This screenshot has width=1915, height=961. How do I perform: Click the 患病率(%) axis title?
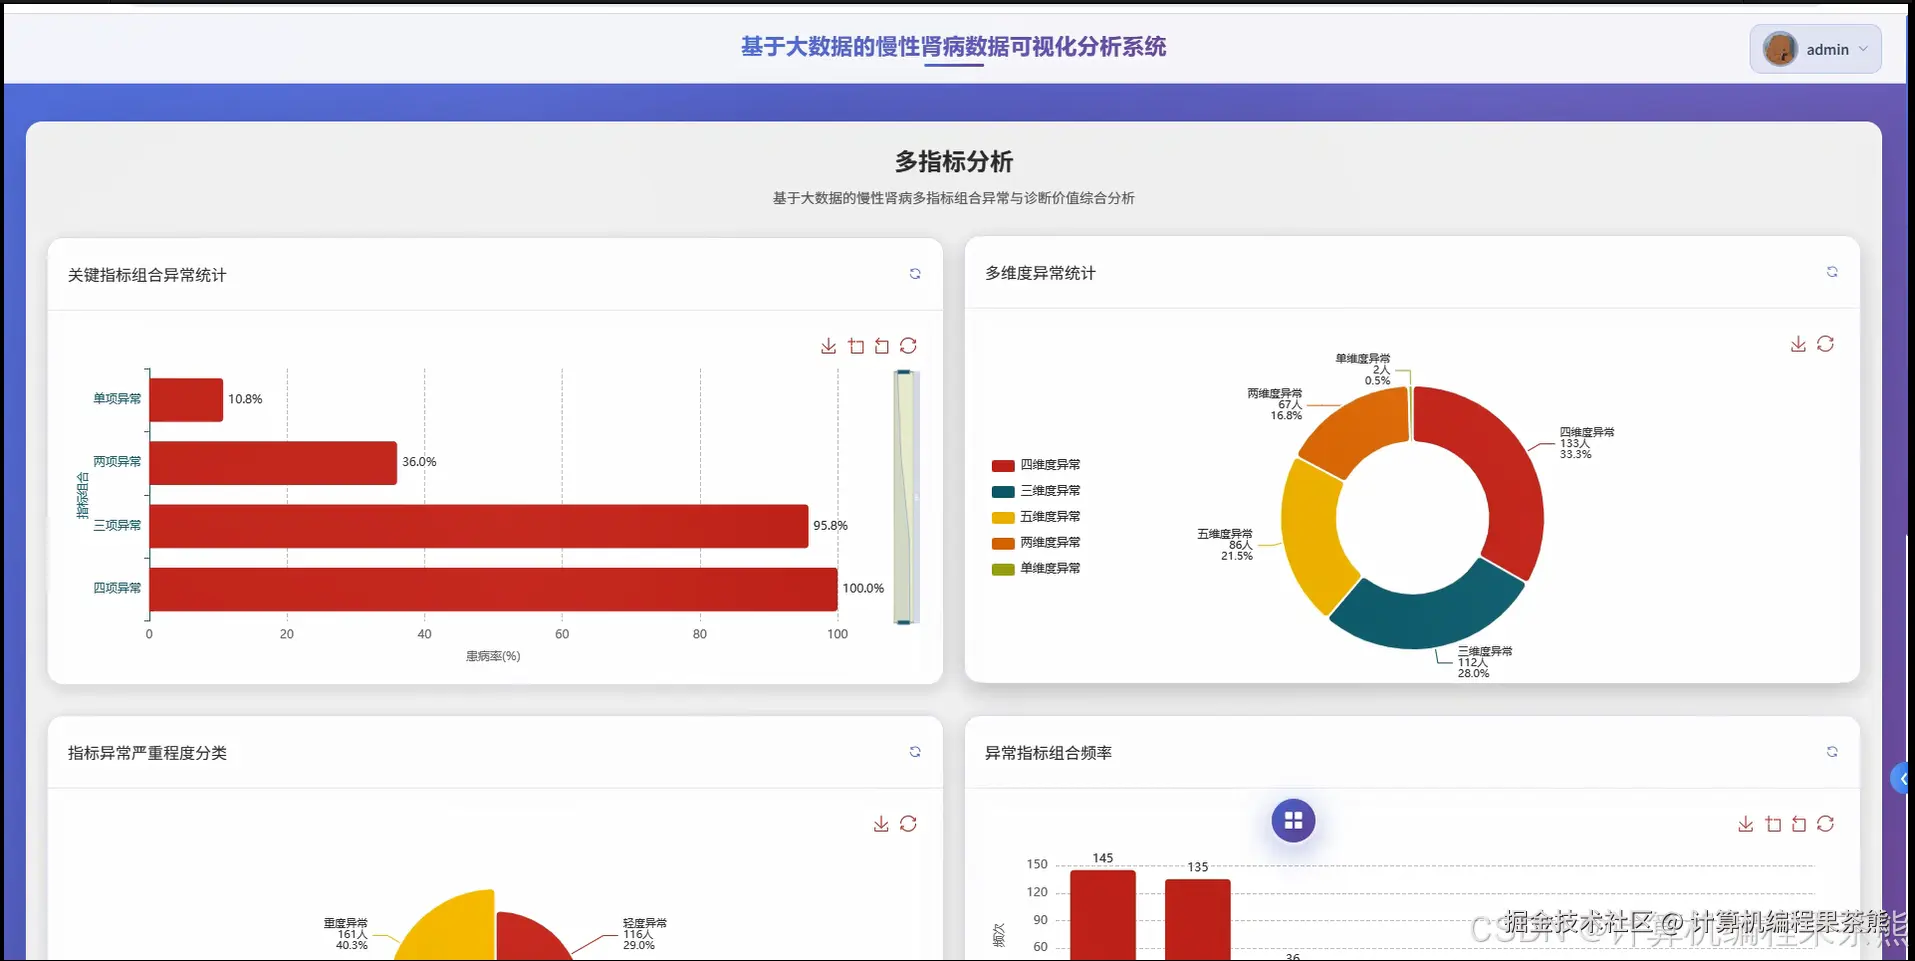tap(493, 656)
